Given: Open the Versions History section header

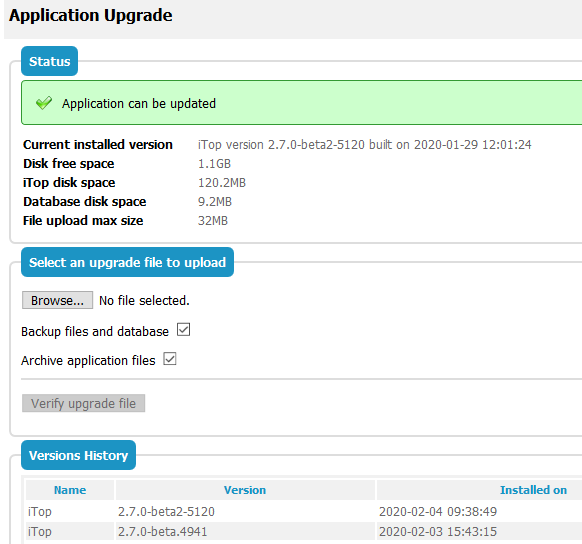Looking at the screenshot, I should (78, 455).
